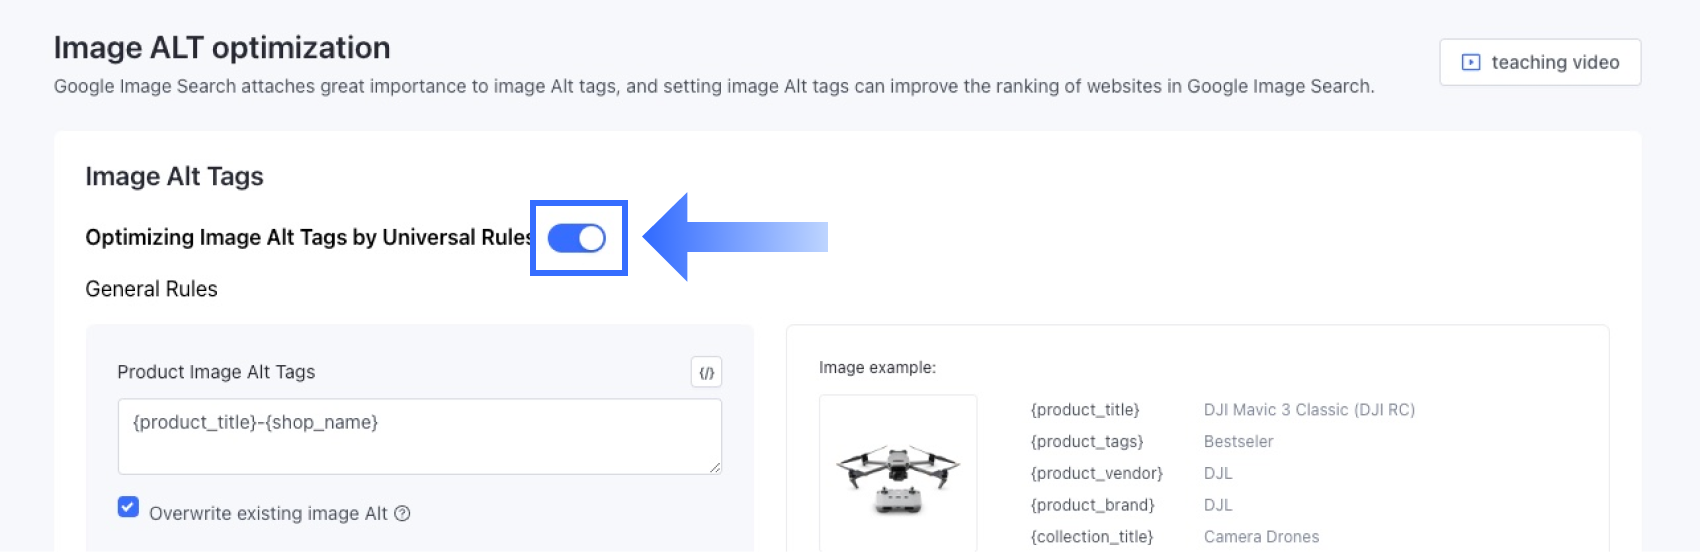
Task: Uncheck Overwrite existing image Alt checkbox
Action: [x=128, y=507]
